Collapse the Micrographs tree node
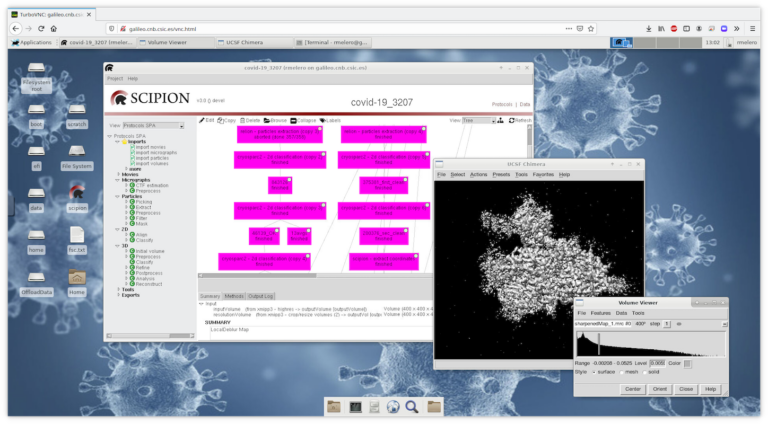This screenshot has height=424, width=768. pos(118,180)
